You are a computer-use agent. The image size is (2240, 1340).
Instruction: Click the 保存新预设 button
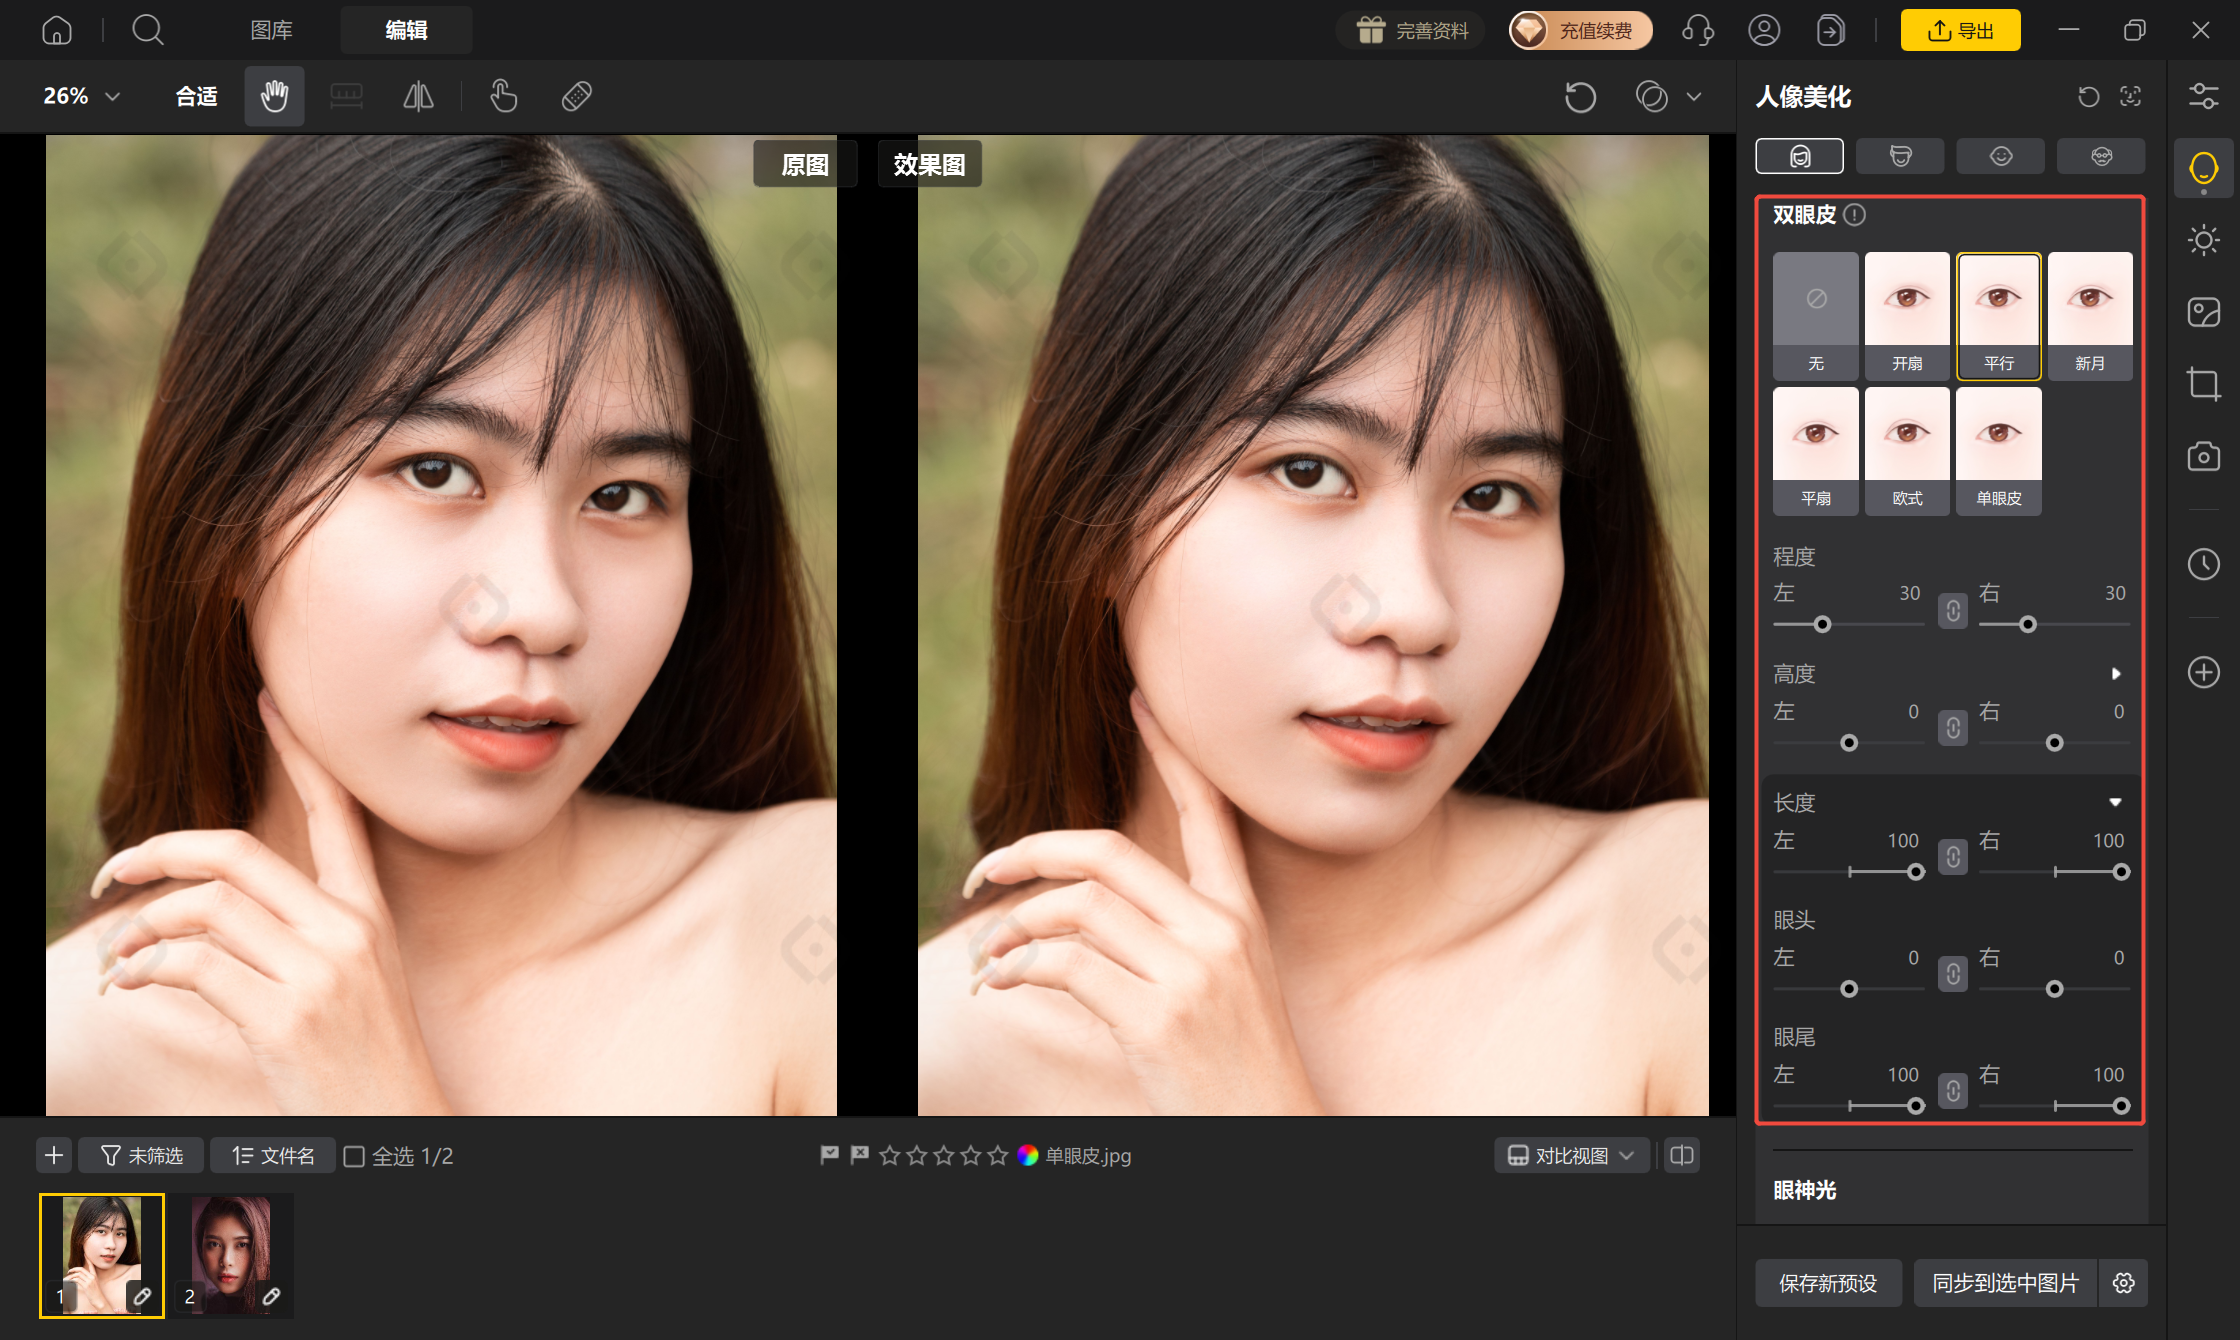(1828, 1283)
